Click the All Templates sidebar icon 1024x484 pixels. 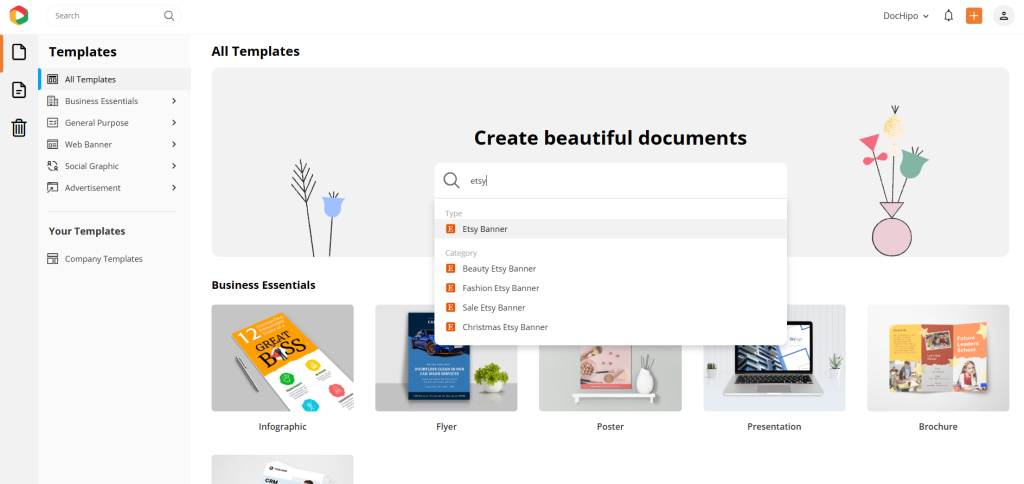pos(53,79)
